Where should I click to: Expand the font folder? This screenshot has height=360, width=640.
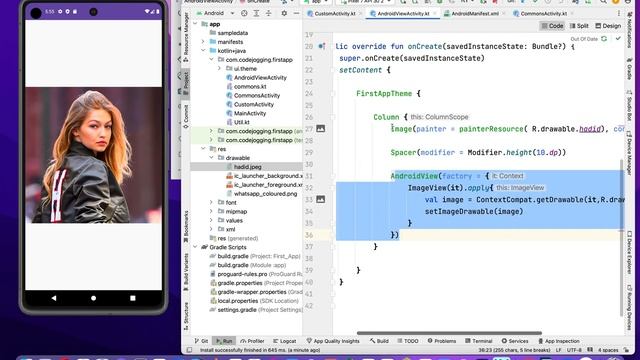tap(211, 202)
